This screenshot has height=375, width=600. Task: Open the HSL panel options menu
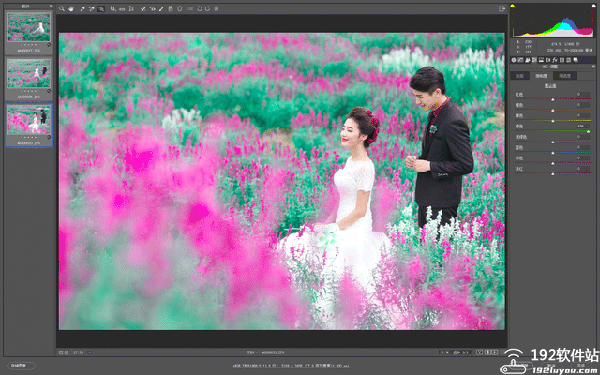[593, 66]
